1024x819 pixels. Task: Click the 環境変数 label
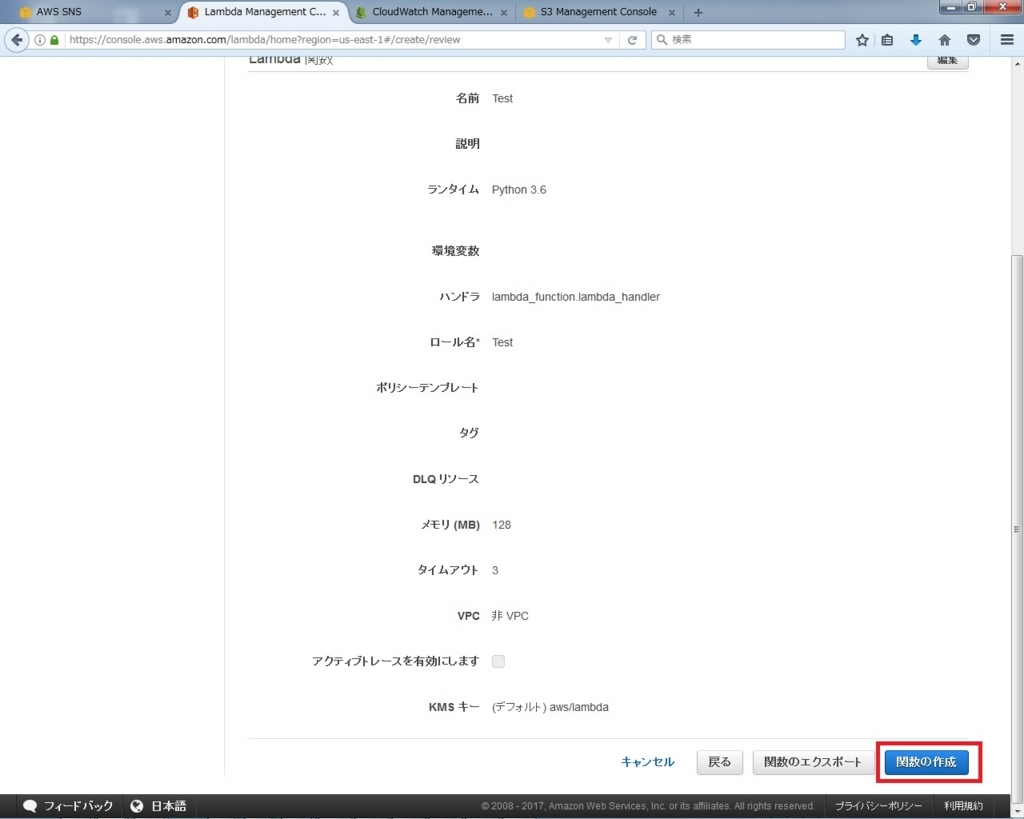point(455,251)
